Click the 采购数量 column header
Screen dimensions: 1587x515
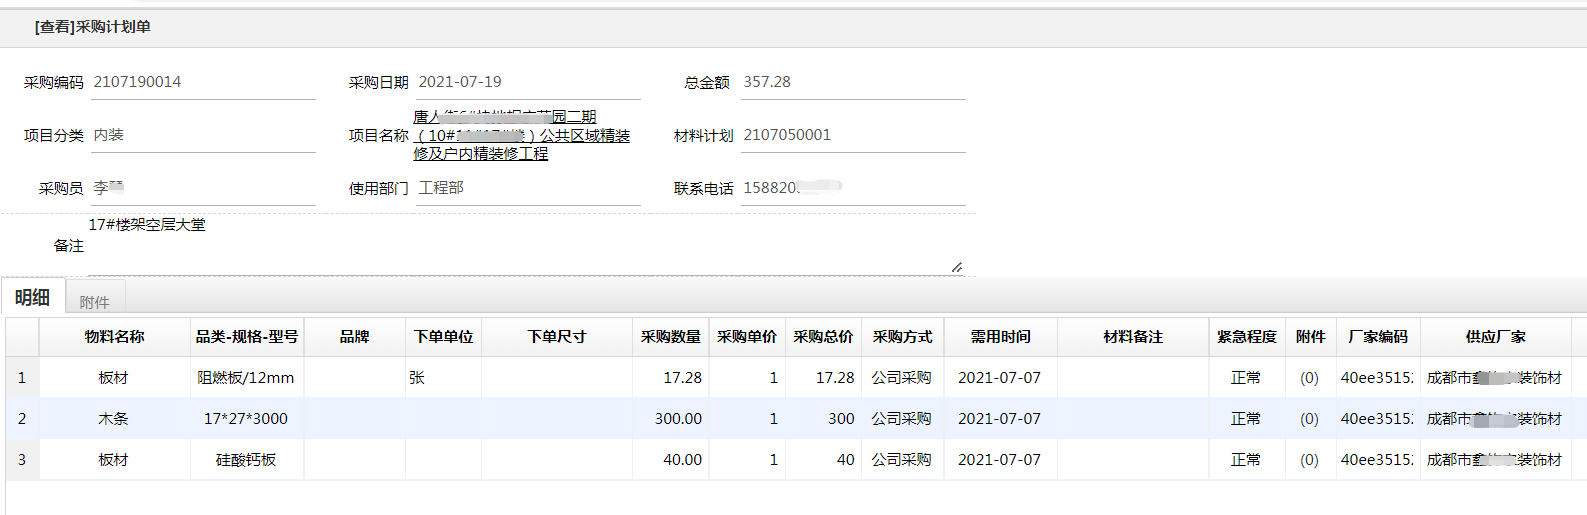670,337
